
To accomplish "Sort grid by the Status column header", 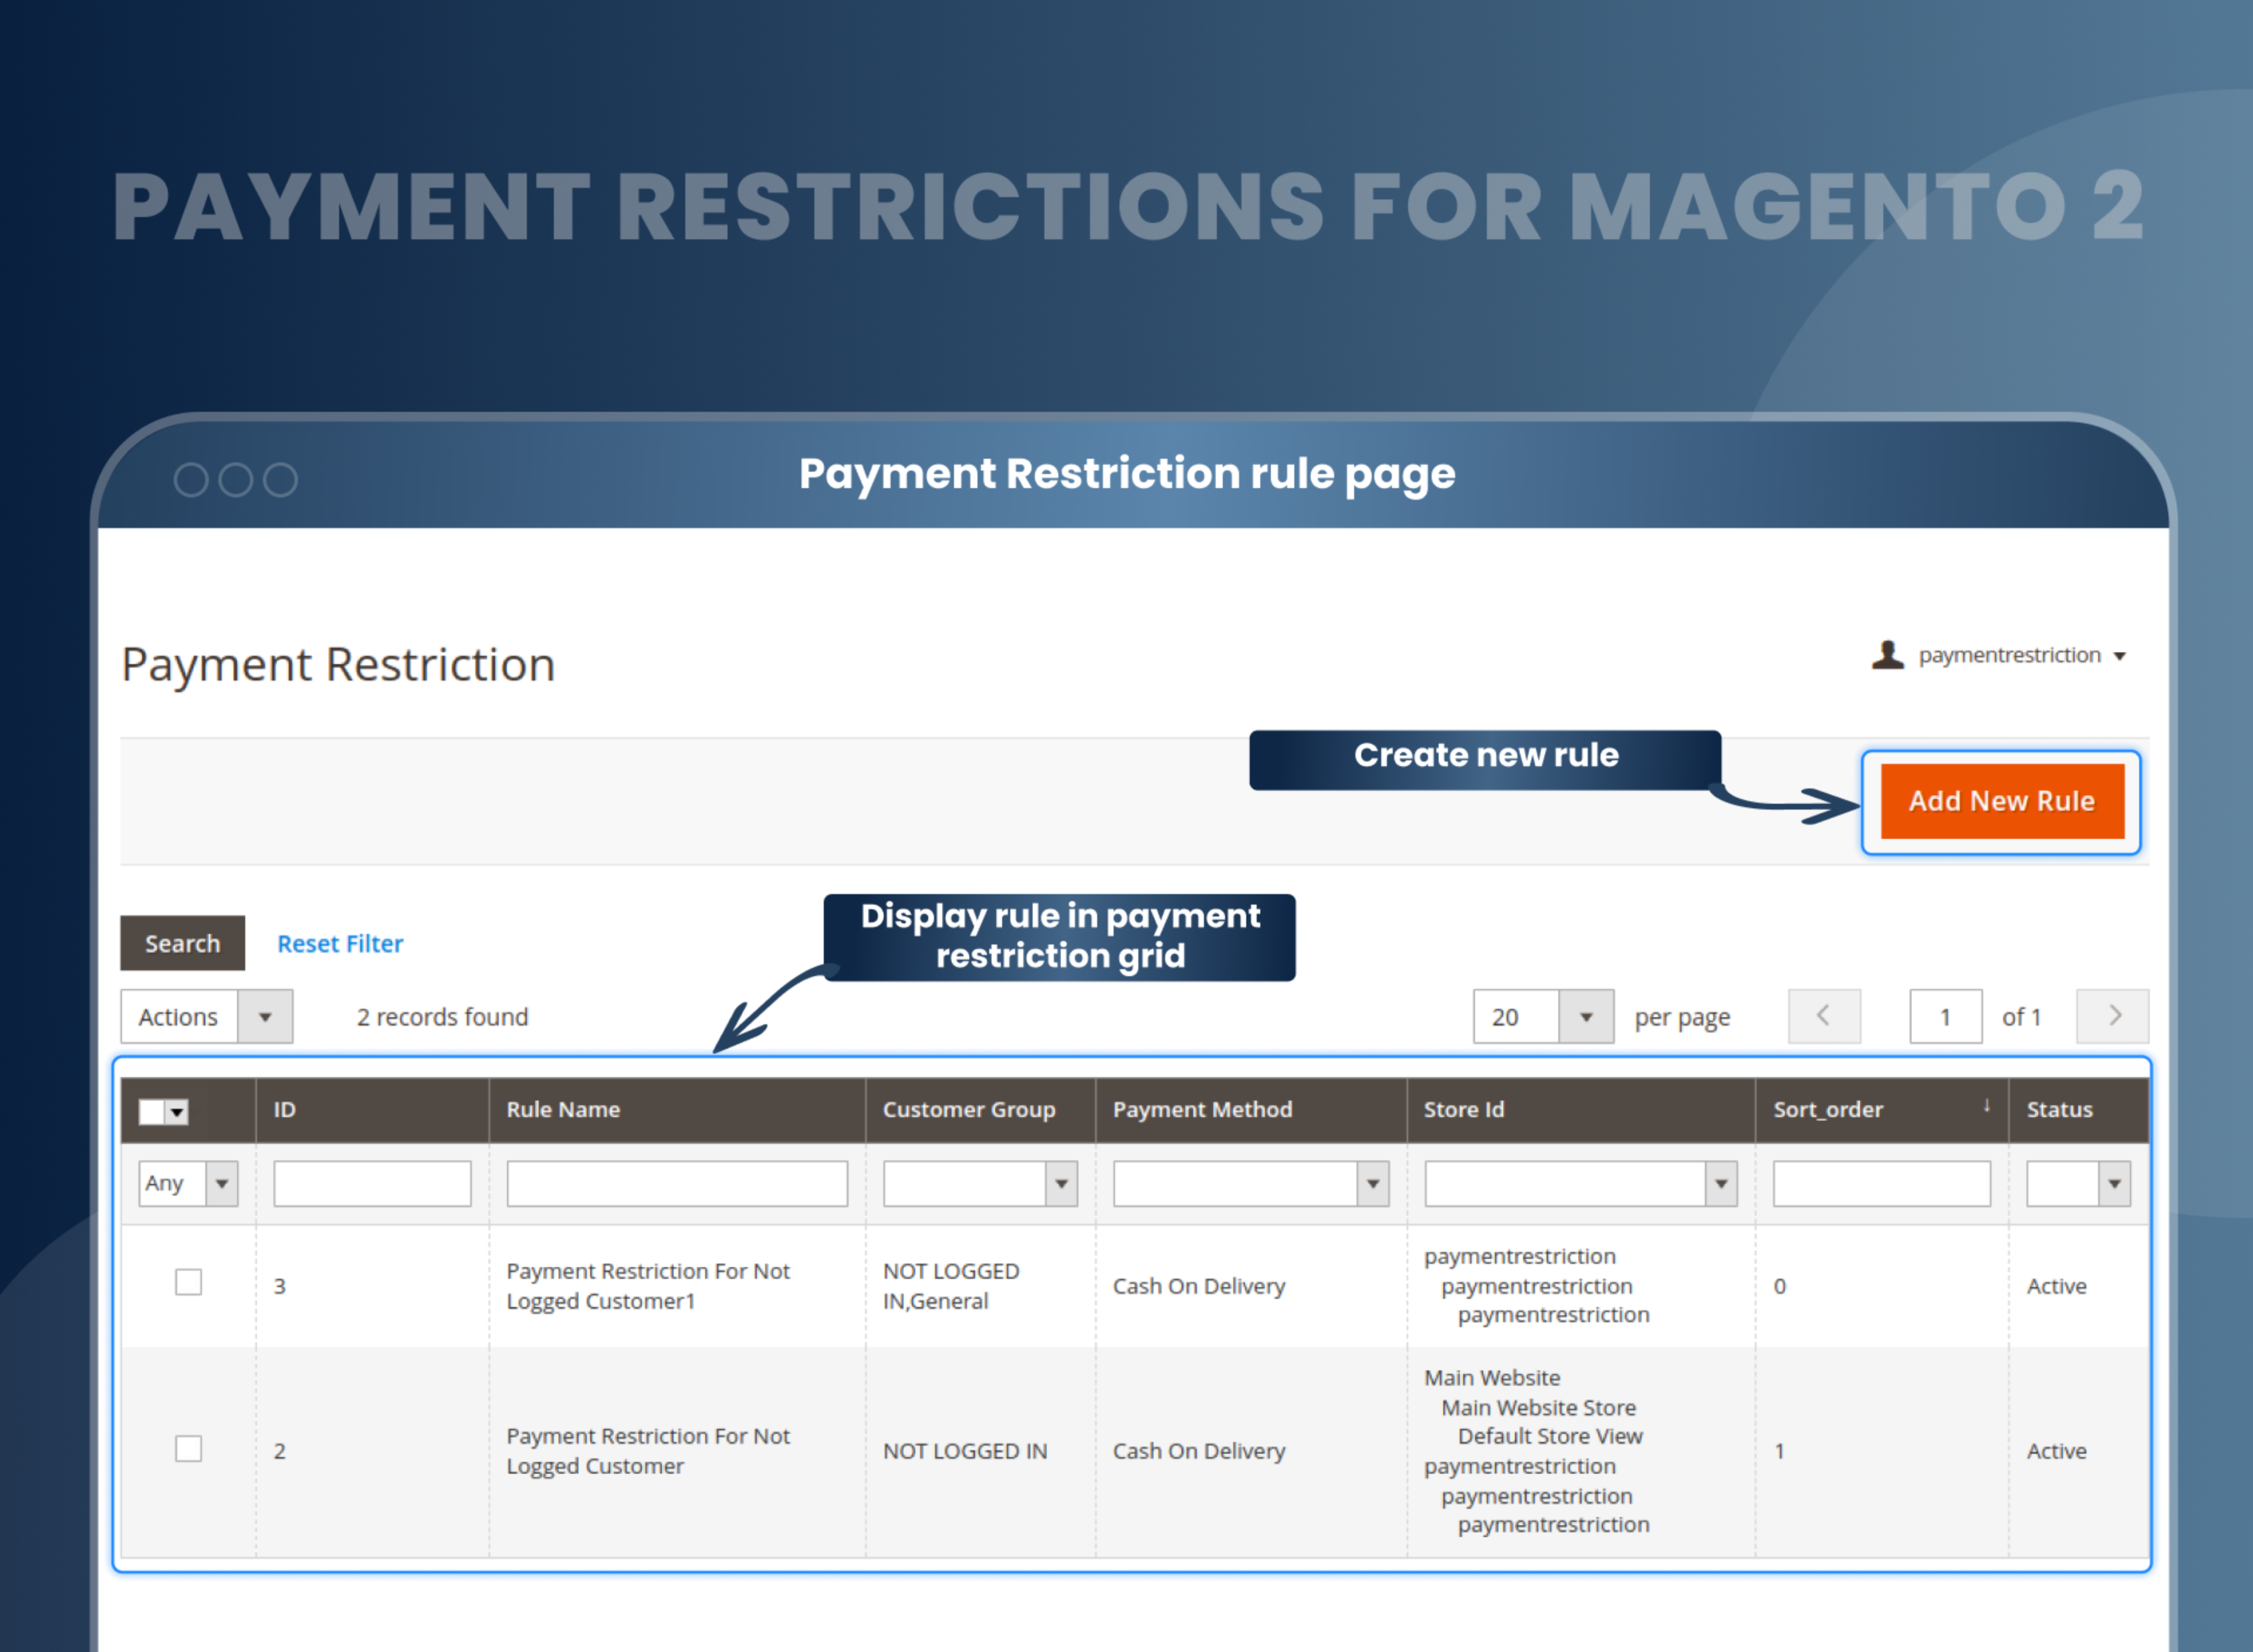I will (2059, 1109).
